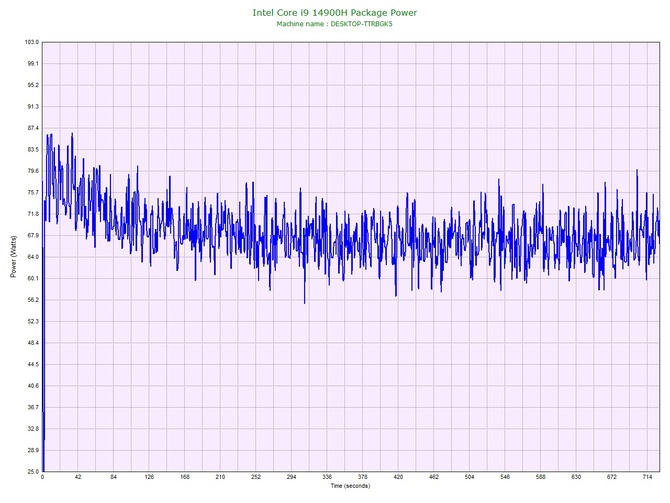Click the 'Power (Watts)' axis label

(x=13, y=256)
